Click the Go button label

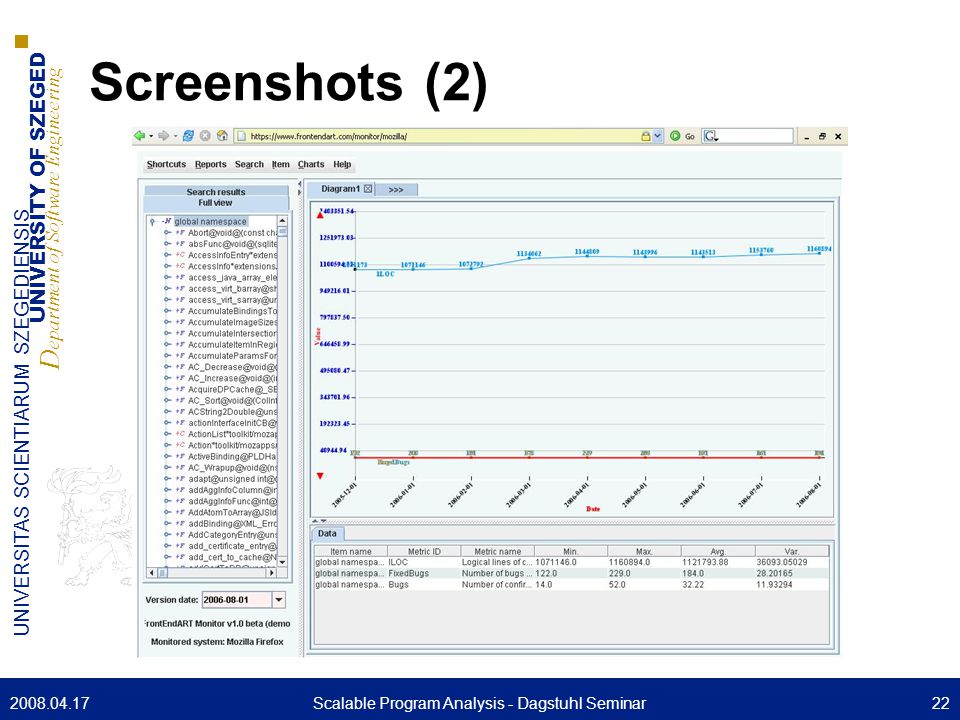coord(689,137)
